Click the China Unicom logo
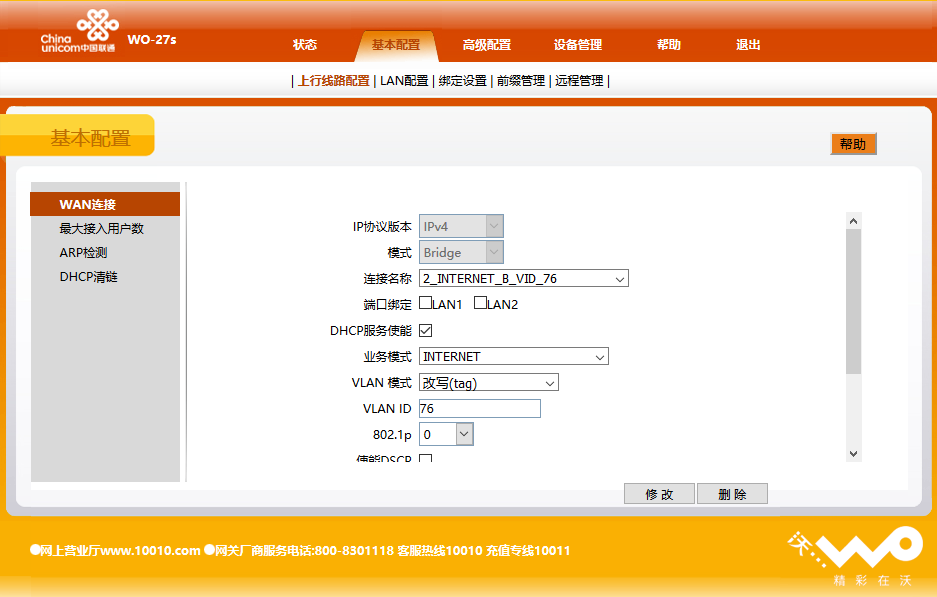Viewport: 937px width, 597px height. point(78,31)
